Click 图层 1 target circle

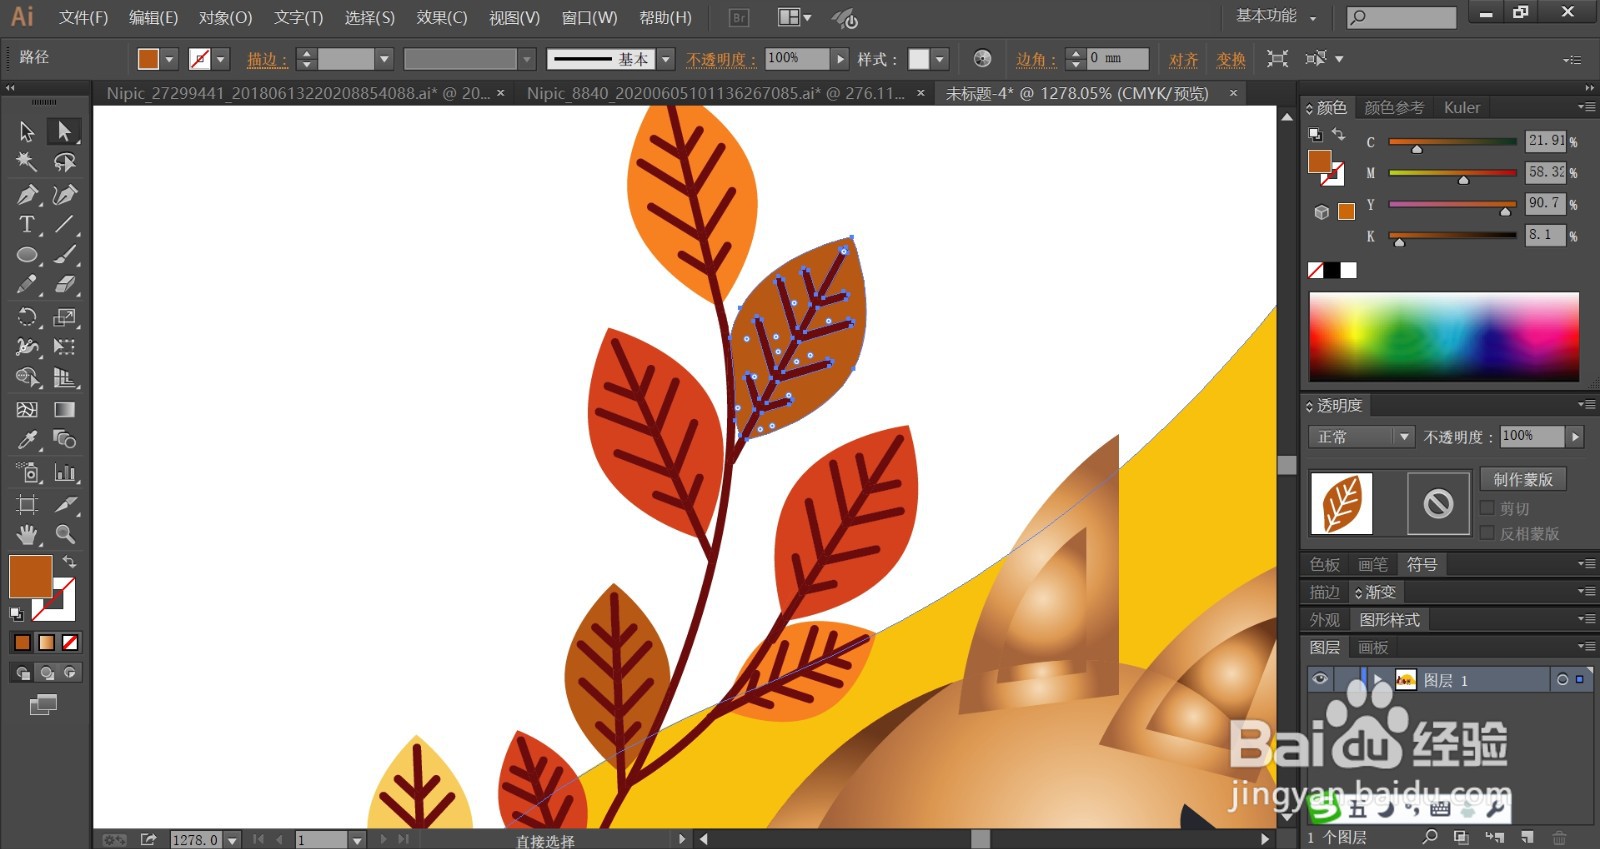point(1562,680)
